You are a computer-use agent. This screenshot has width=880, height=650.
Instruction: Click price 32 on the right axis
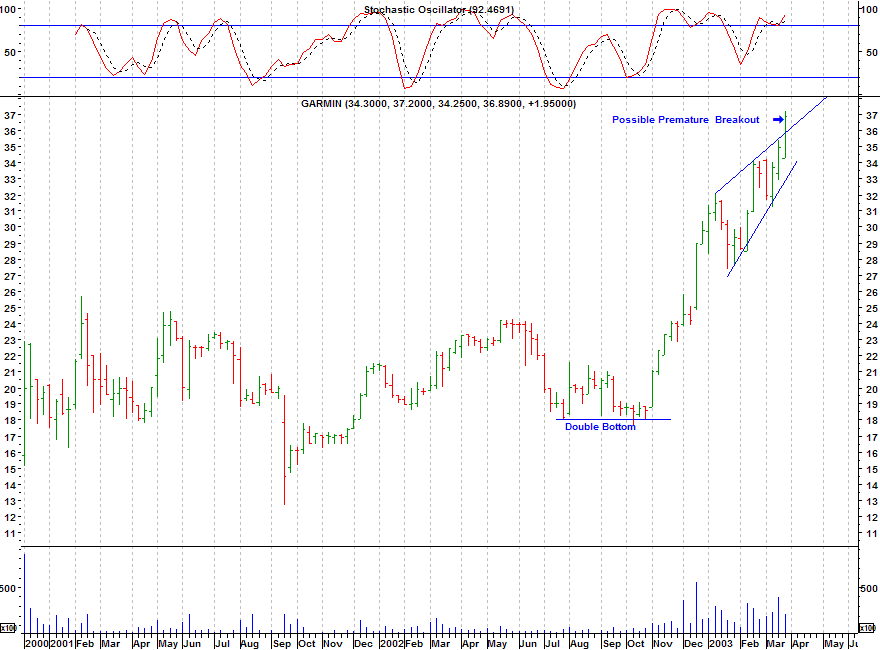tap(872, 196)
